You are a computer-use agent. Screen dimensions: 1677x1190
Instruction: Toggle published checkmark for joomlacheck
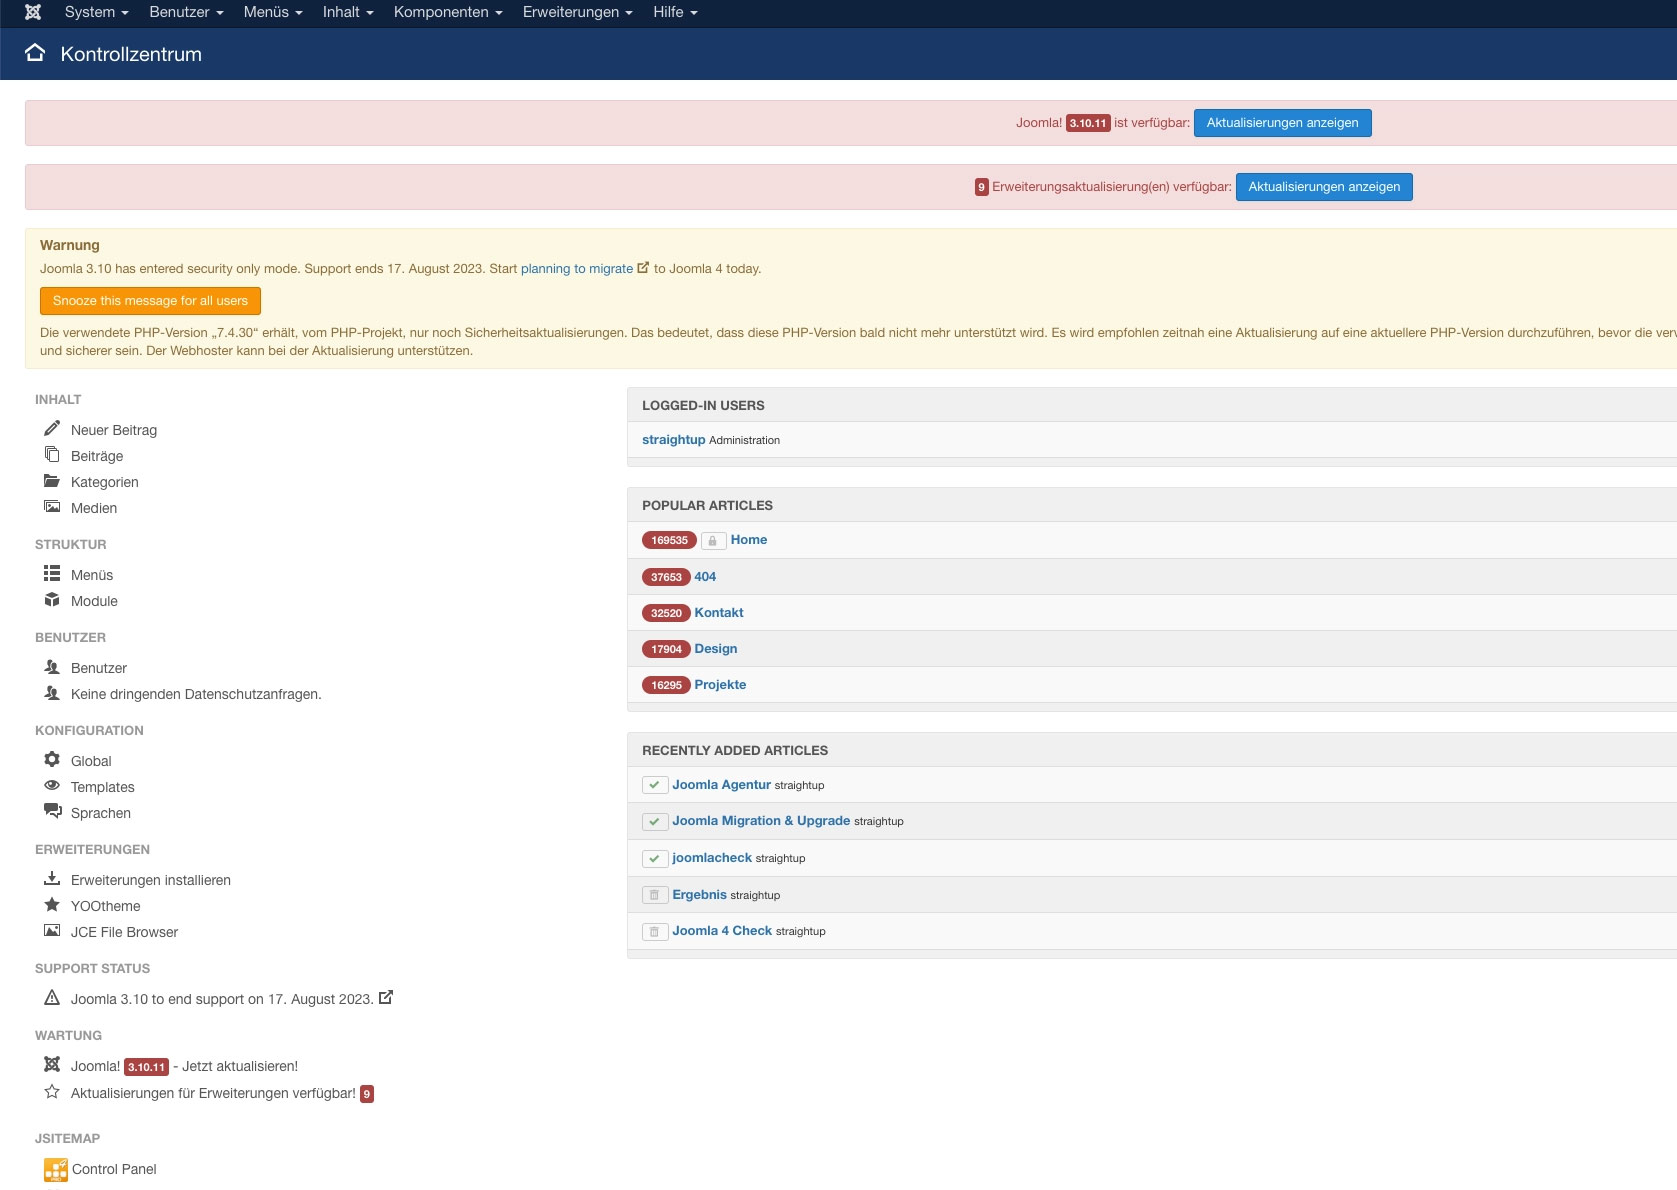(655, 858)
